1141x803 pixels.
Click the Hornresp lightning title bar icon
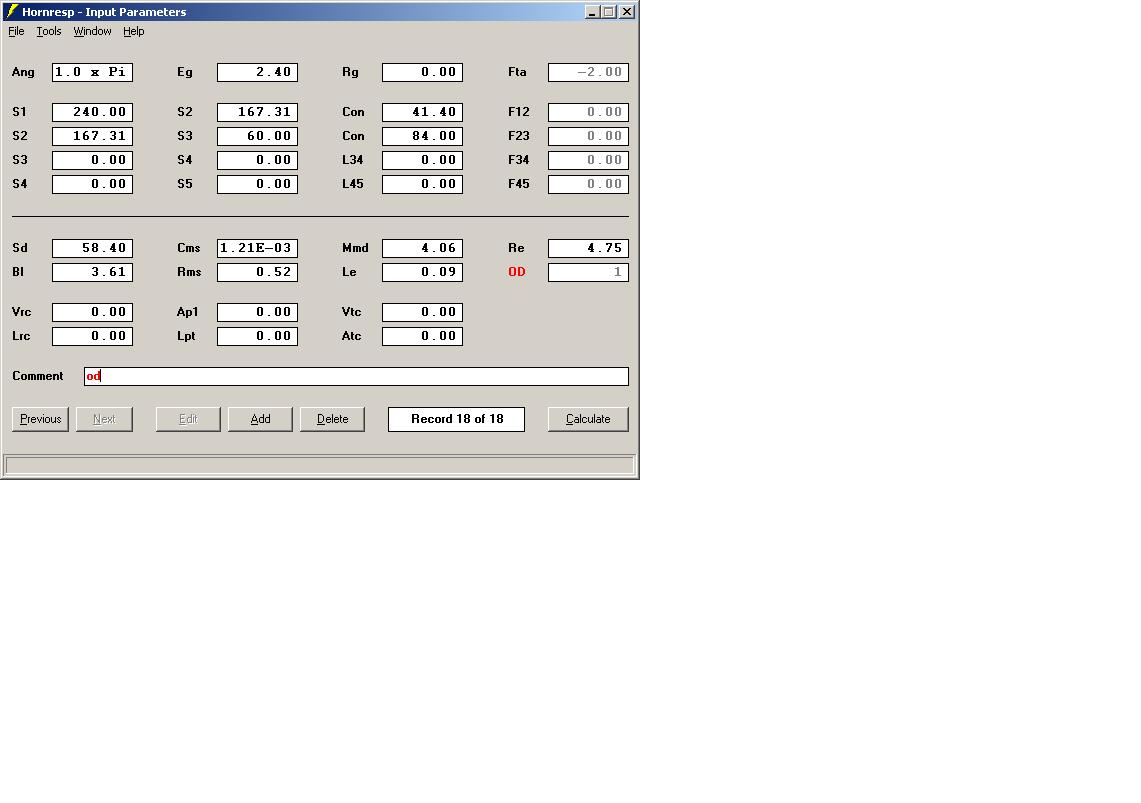(12, 12)
